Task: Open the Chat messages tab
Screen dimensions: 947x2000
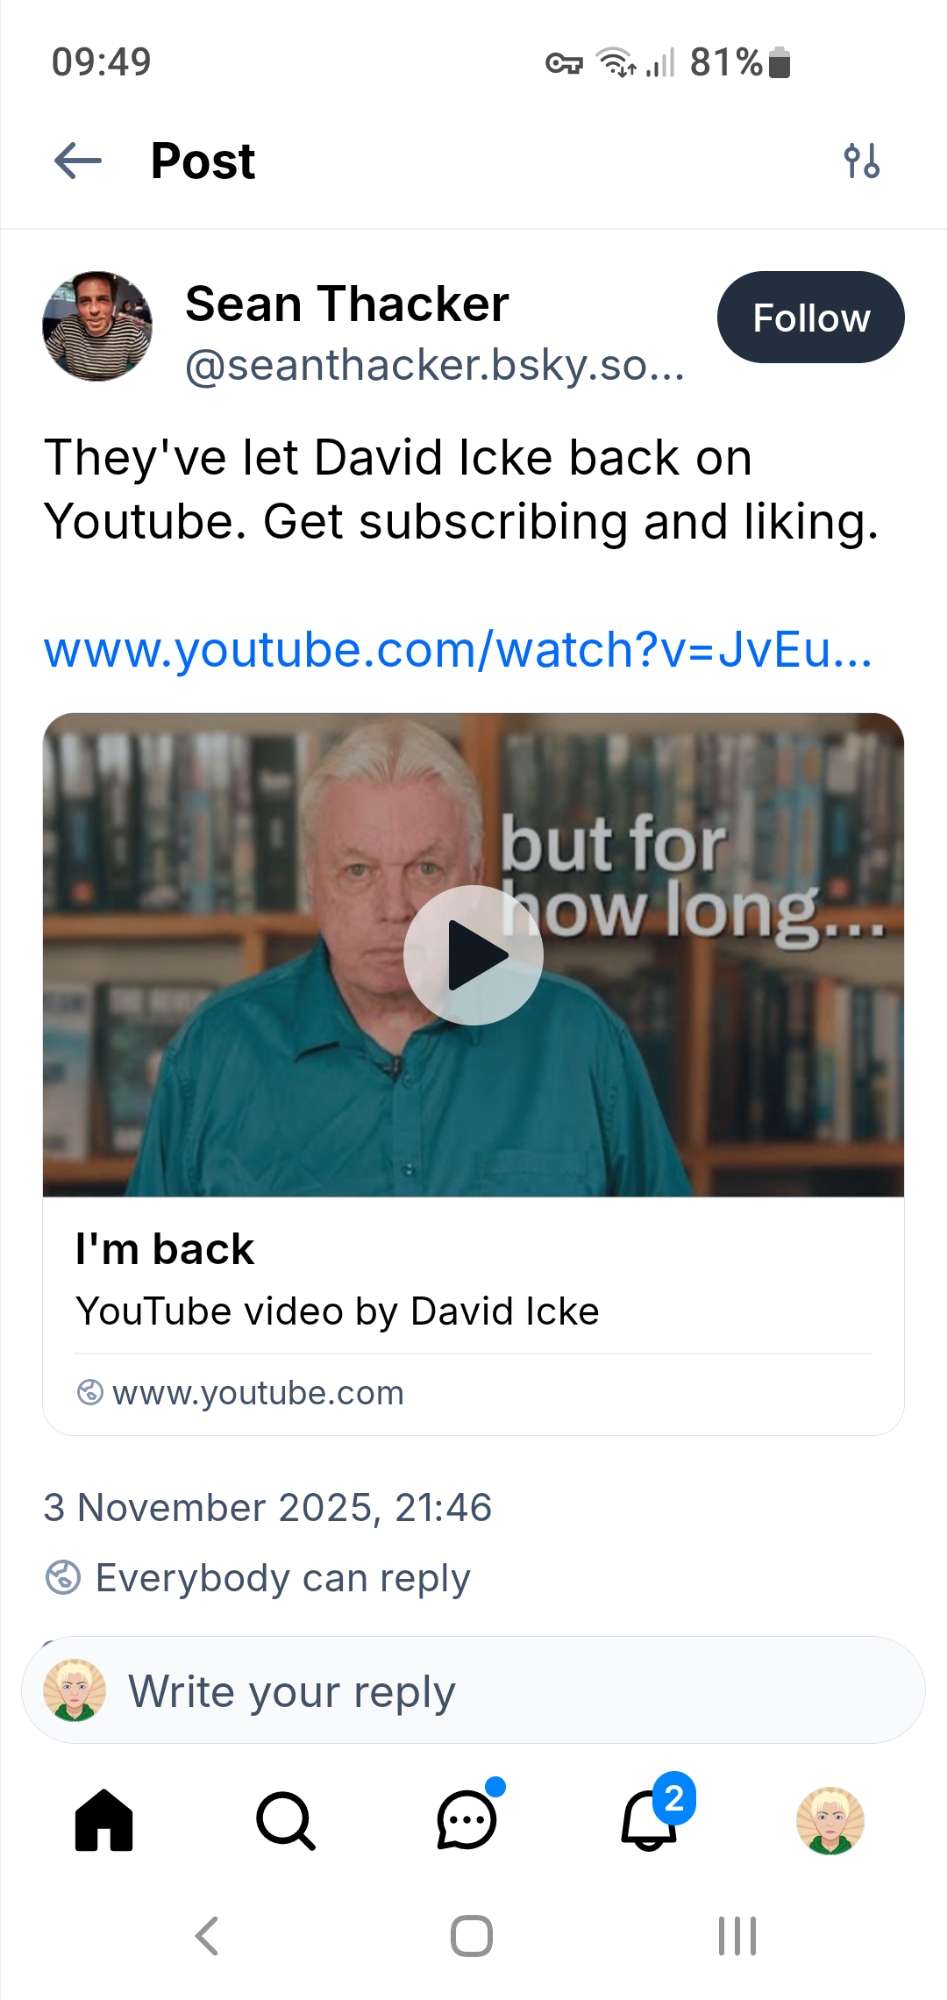Action: (x=468, y=1818)
